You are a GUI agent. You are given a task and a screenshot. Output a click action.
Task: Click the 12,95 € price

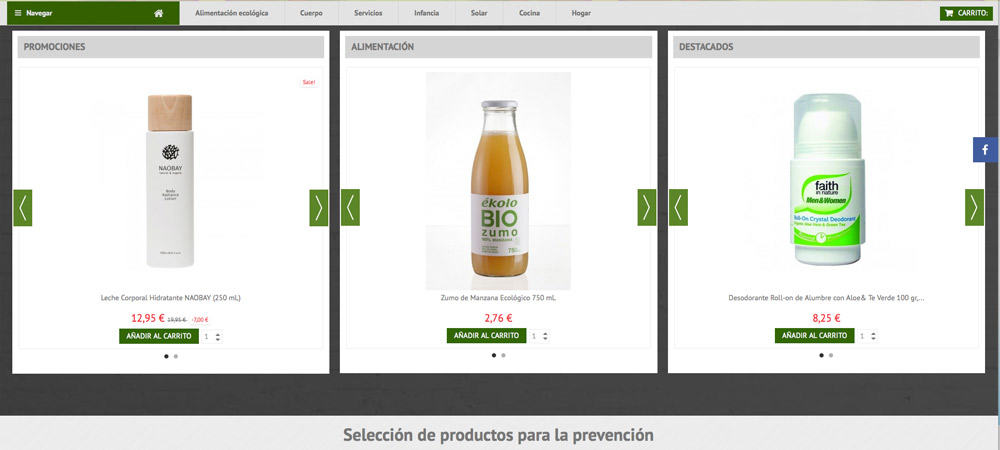[148, 318]
